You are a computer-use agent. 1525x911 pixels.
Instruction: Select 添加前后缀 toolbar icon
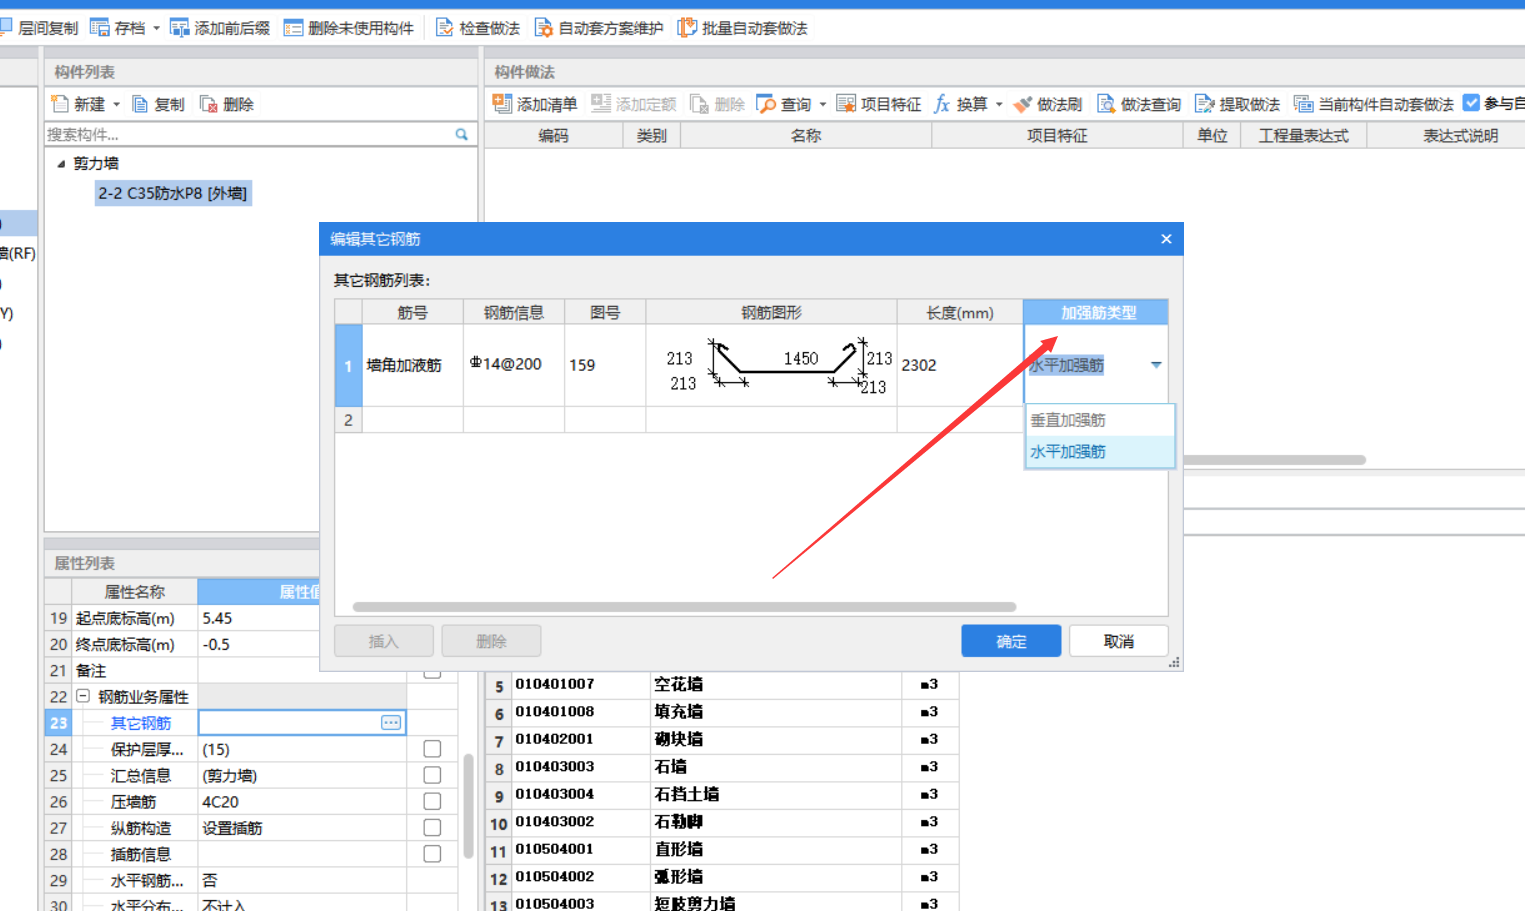coord(179,27)
